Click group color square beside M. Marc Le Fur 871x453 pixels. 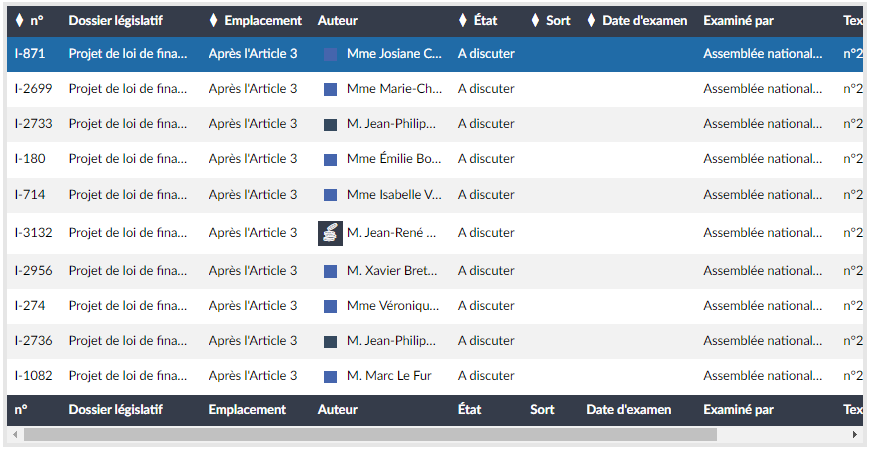click(x=330, y=377)
